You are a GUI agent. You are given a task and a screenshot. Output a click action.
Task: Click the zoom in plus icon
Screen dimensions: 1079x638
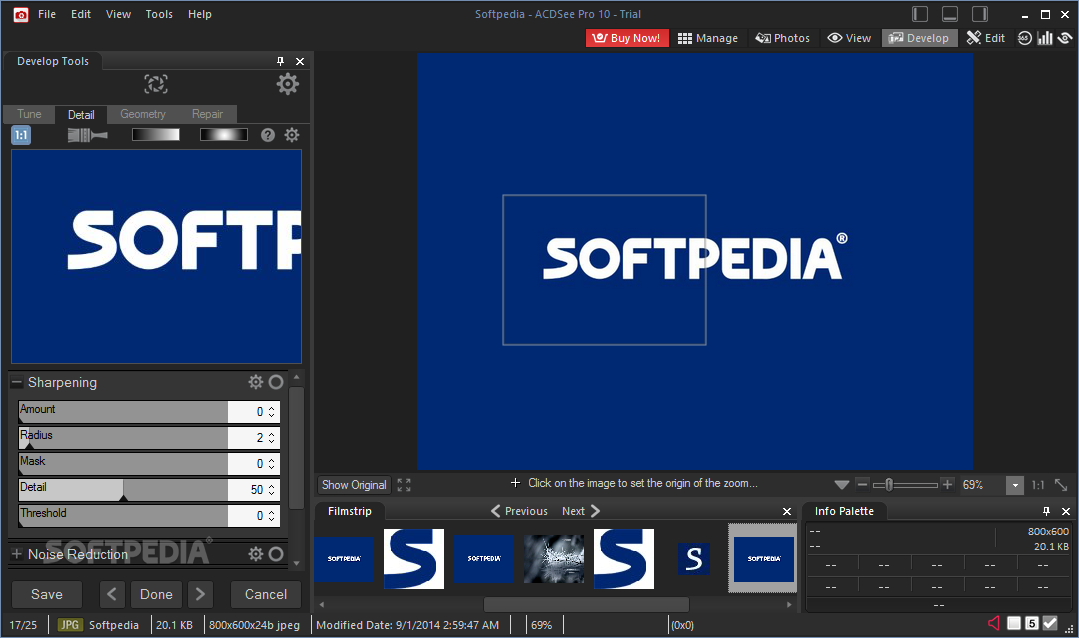pyautogui.click(x=948, y=485)
